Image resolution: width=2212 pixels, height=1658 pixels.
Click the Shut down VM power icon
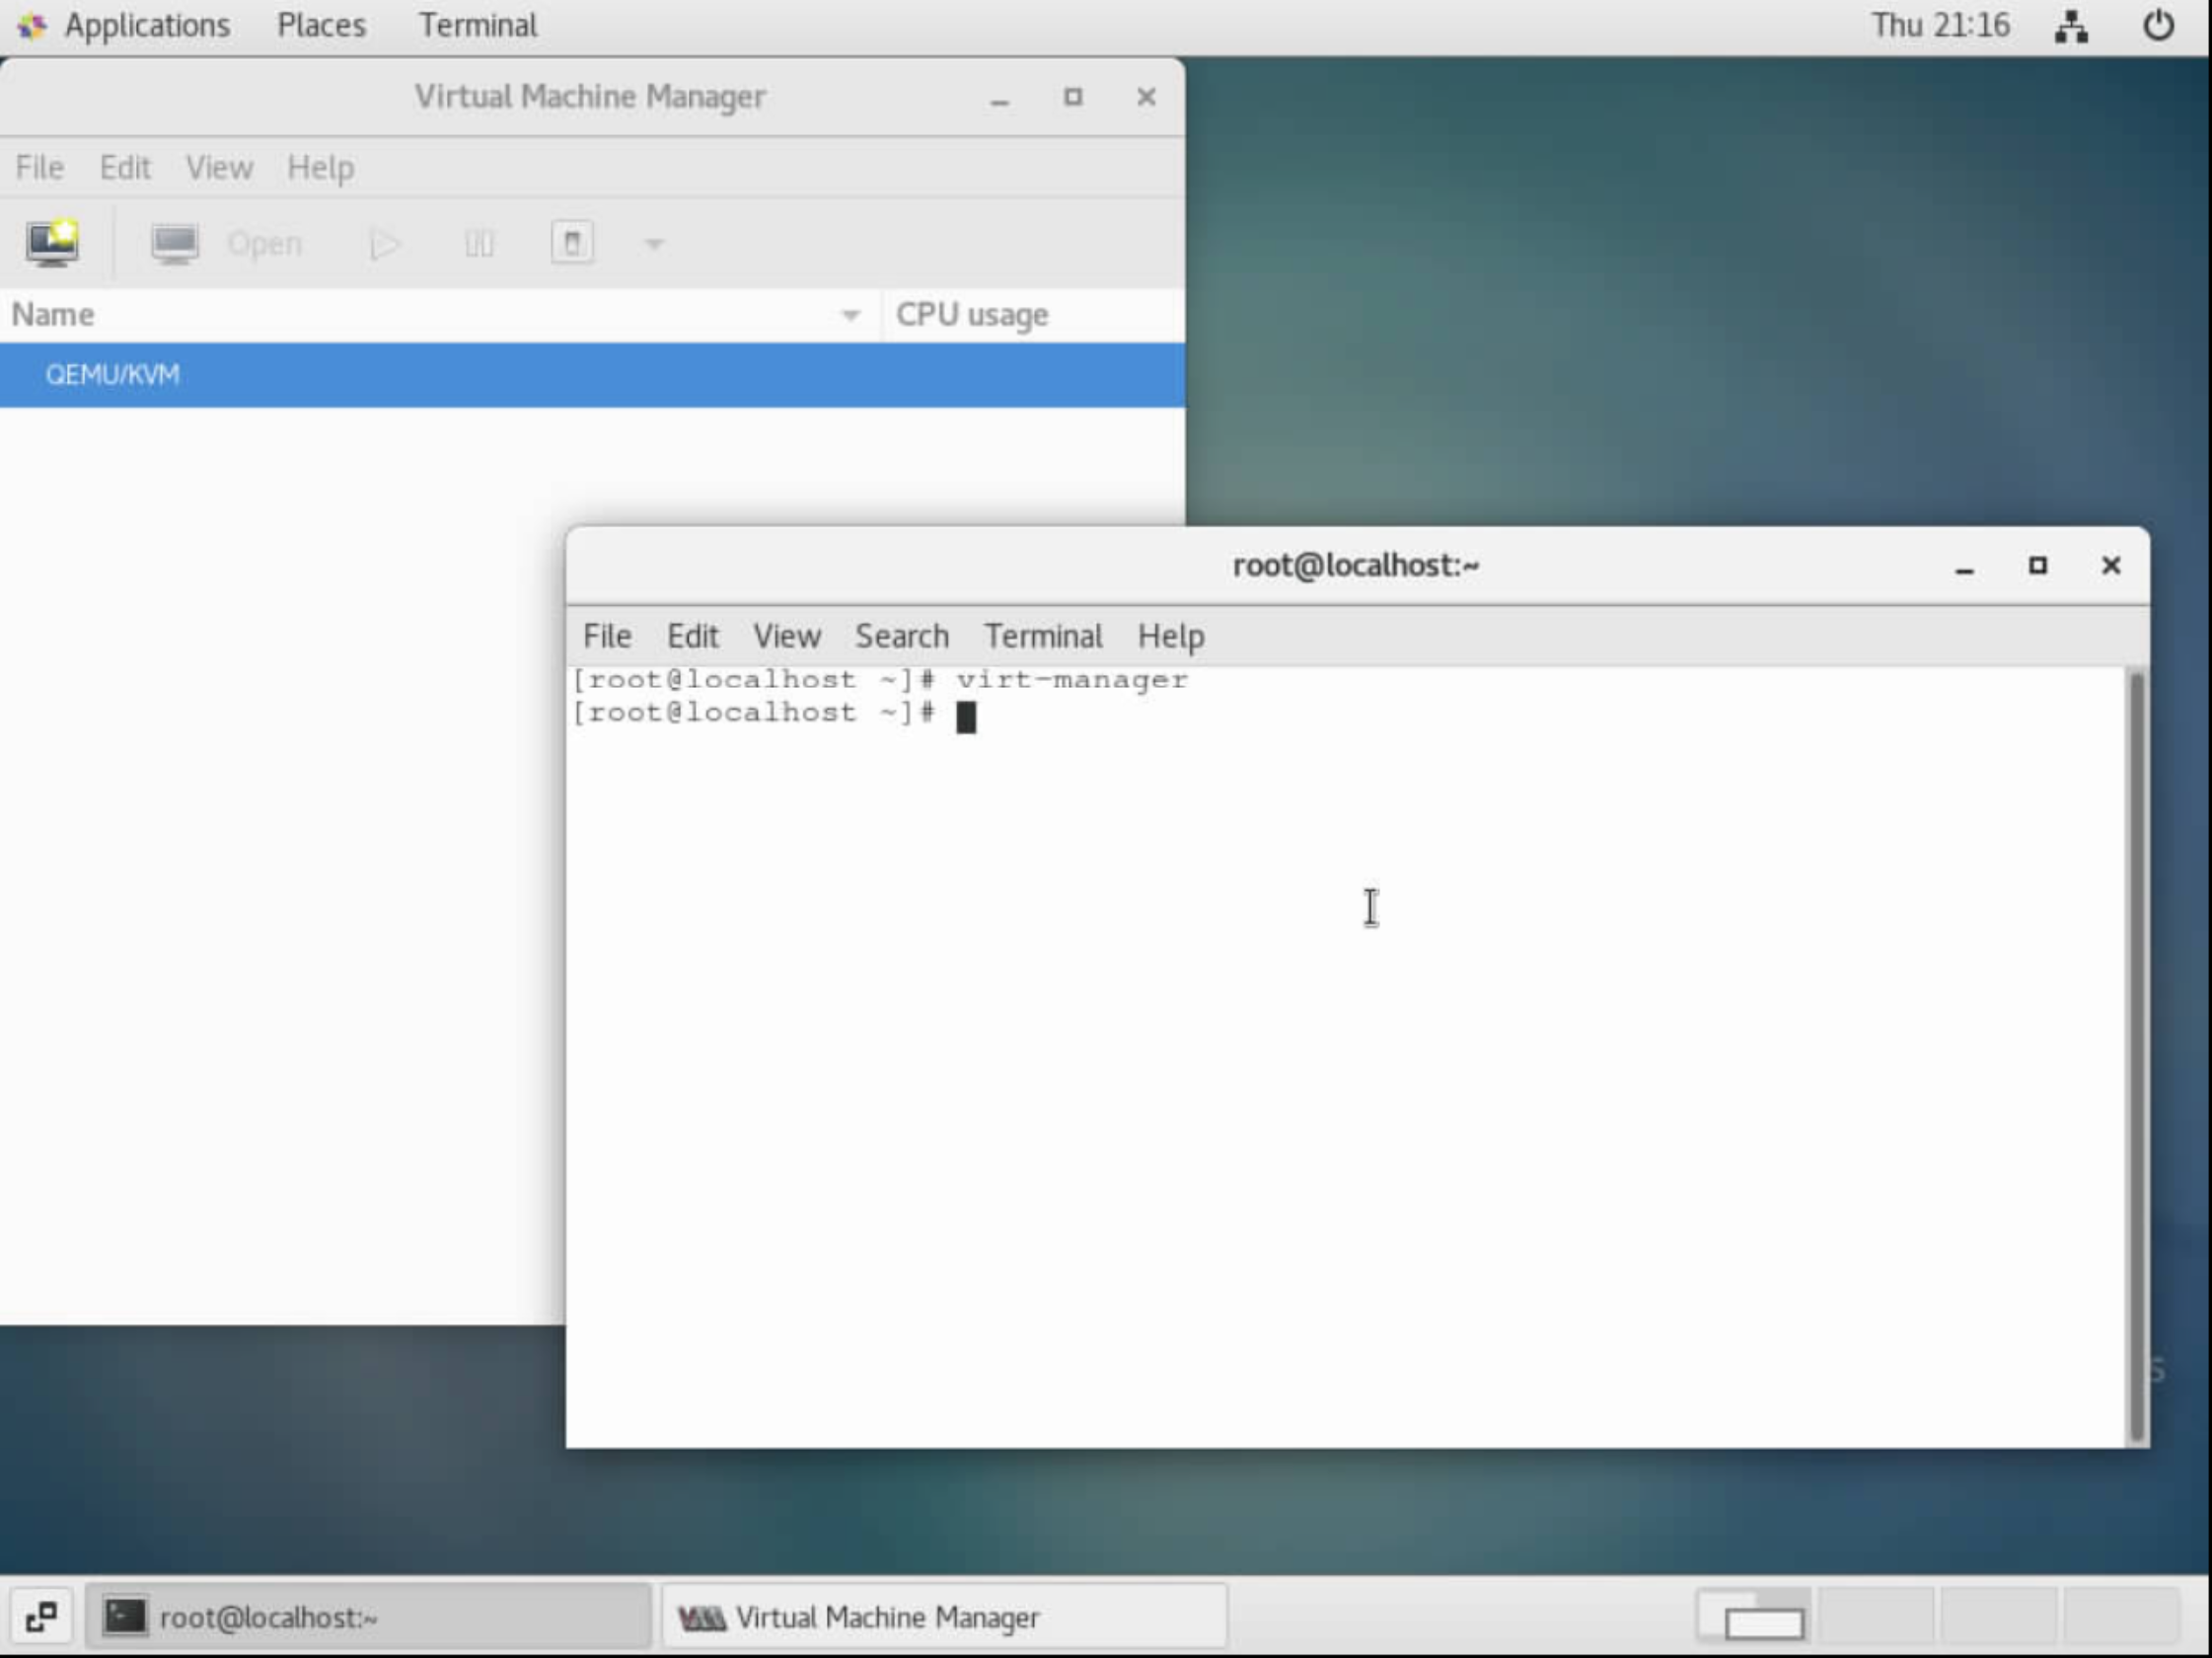pos(572,243)
